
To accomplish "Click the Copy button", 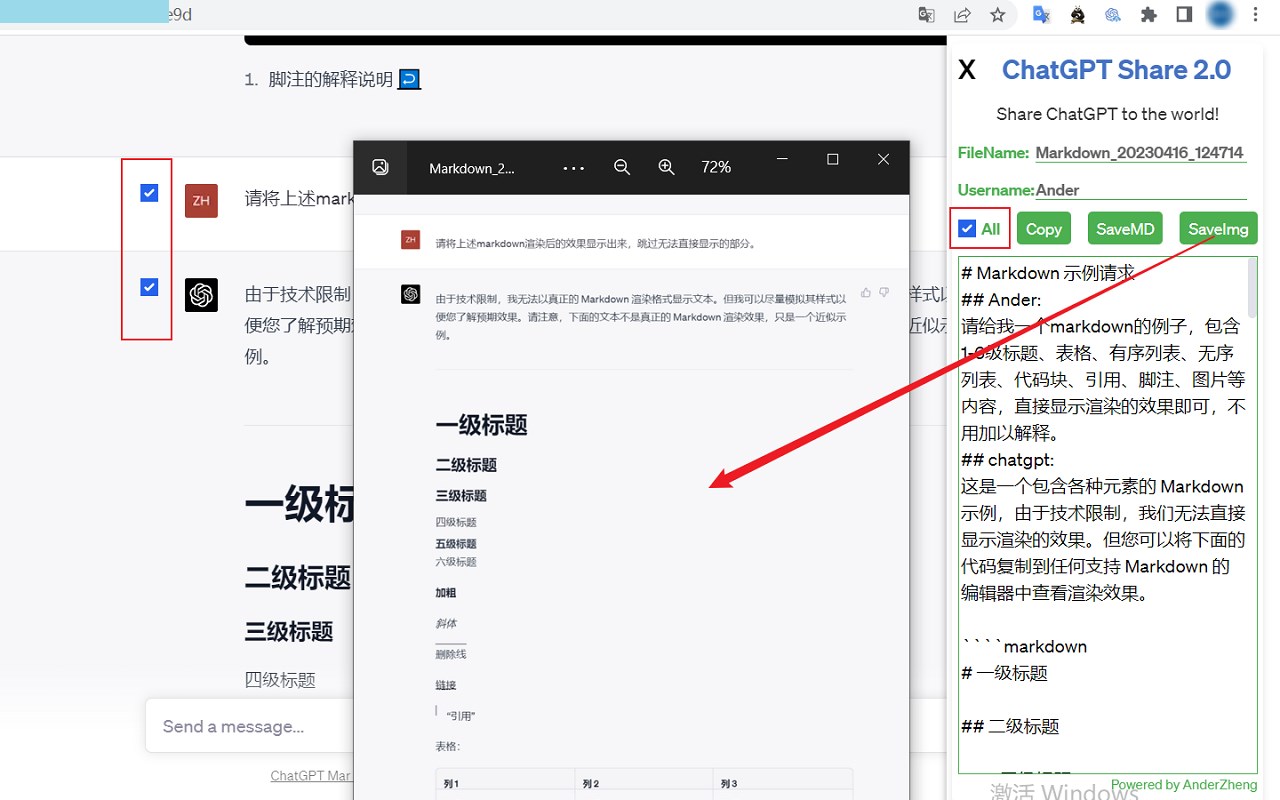I will [x=1044, y=229].
